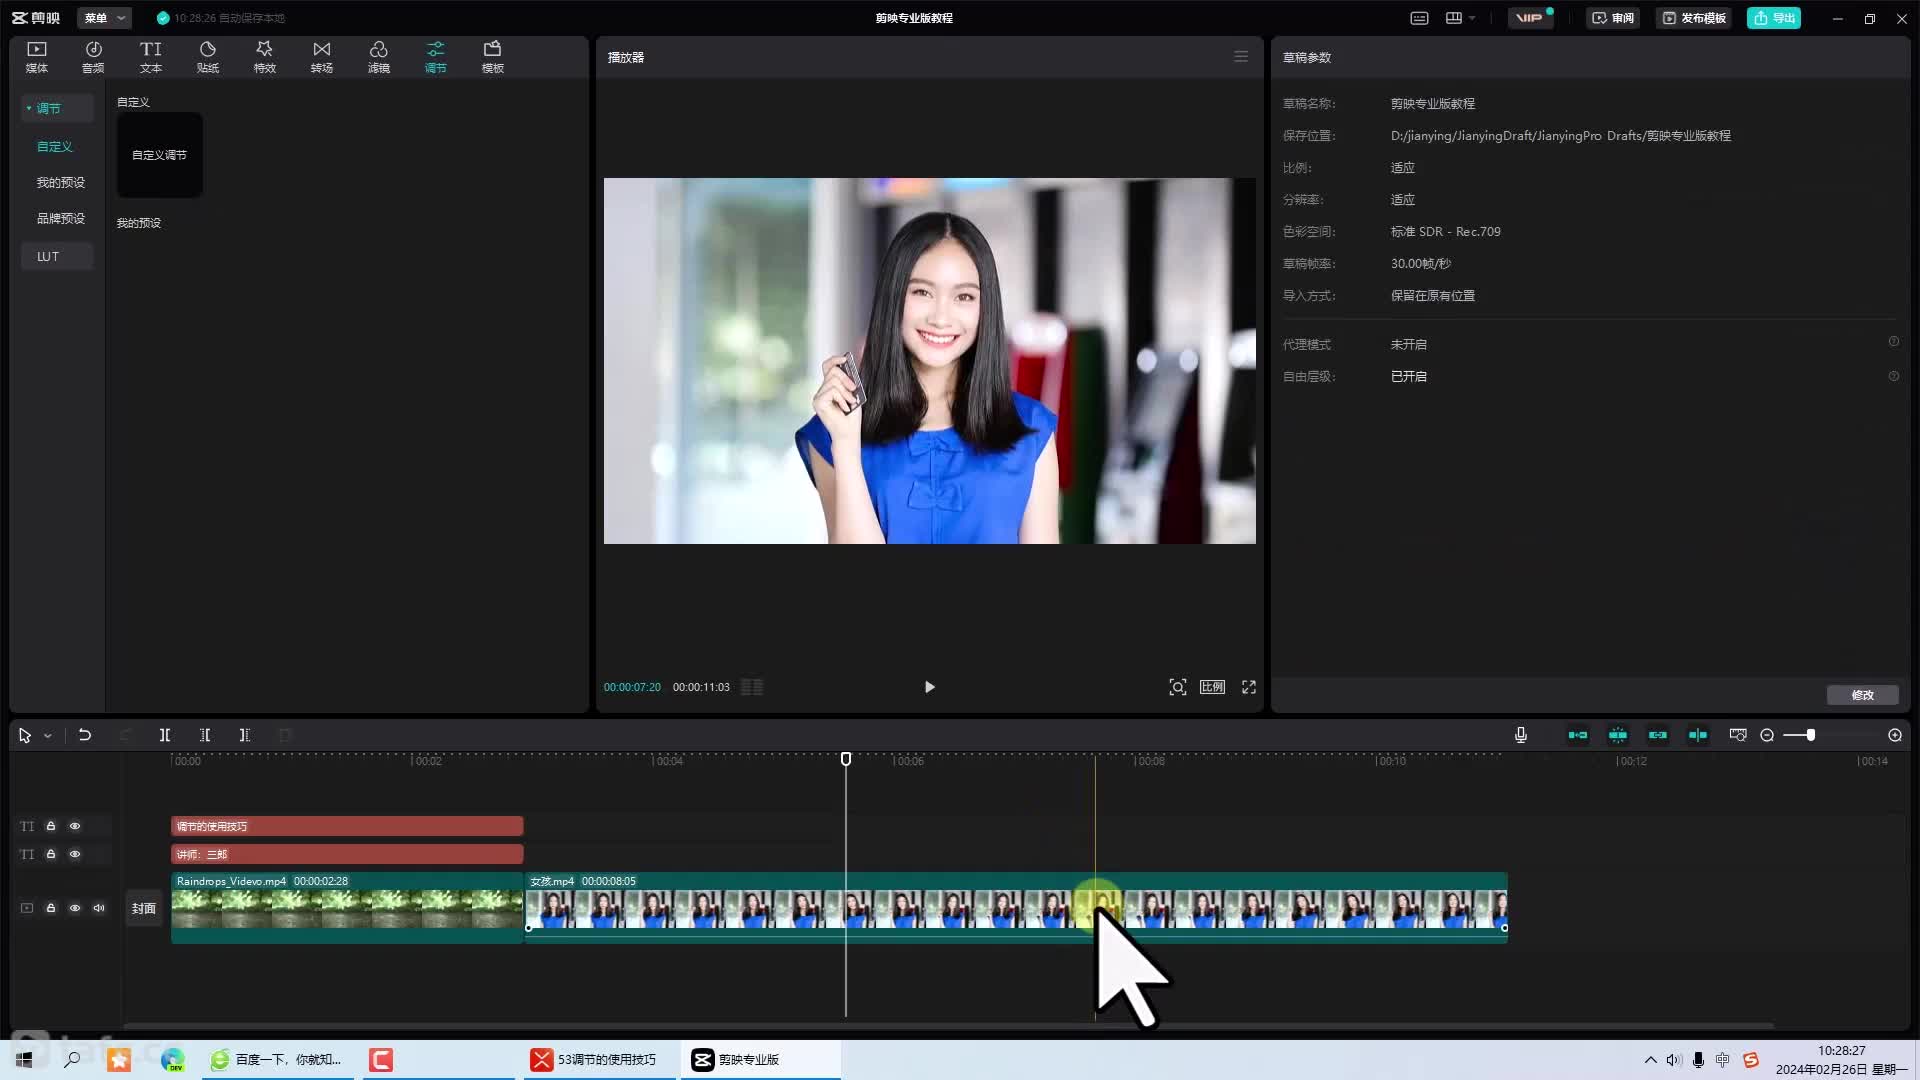This screenshot has height=1080, width=1920.
Task: Trim left of playhead
Action: pyautogui.click(x=205, y=735)
